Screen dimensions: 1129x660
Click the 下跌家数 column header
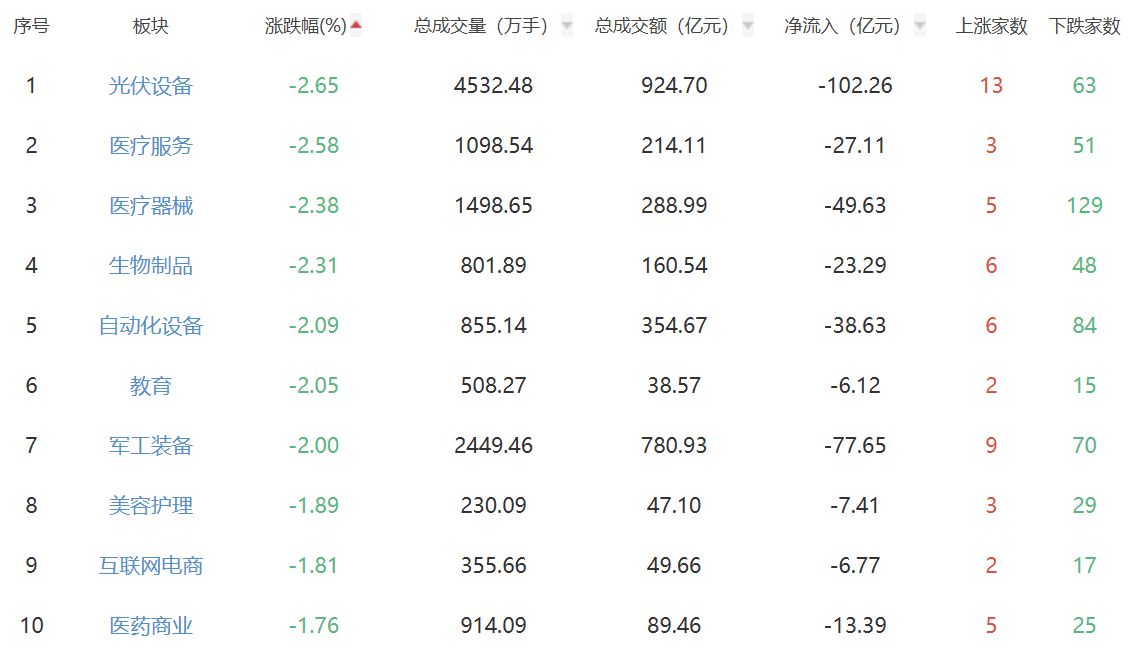tap(1084, 26)
